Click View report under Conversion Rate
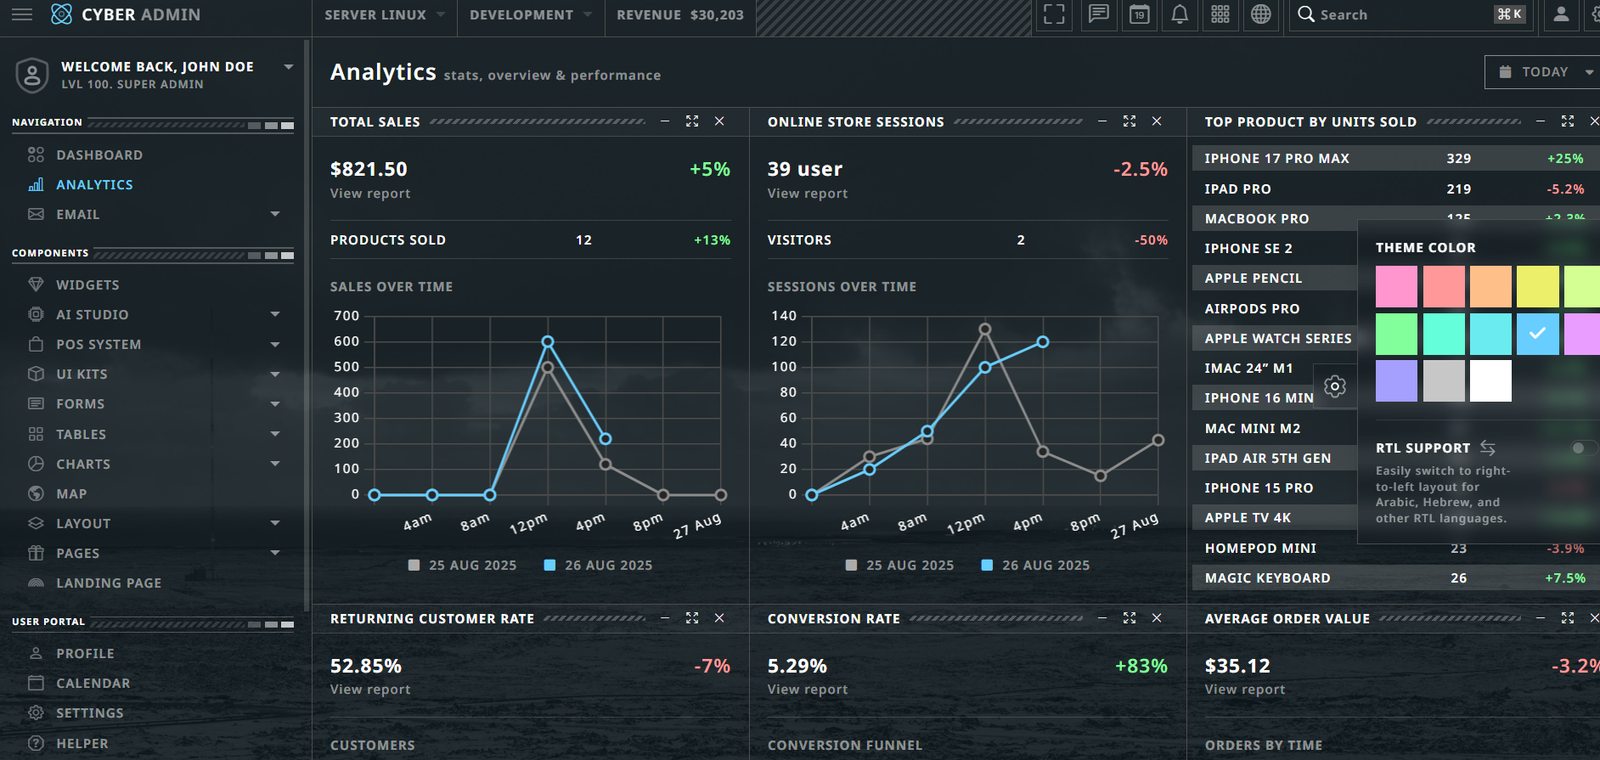1600x760 pixels. (x=807, y=689)
